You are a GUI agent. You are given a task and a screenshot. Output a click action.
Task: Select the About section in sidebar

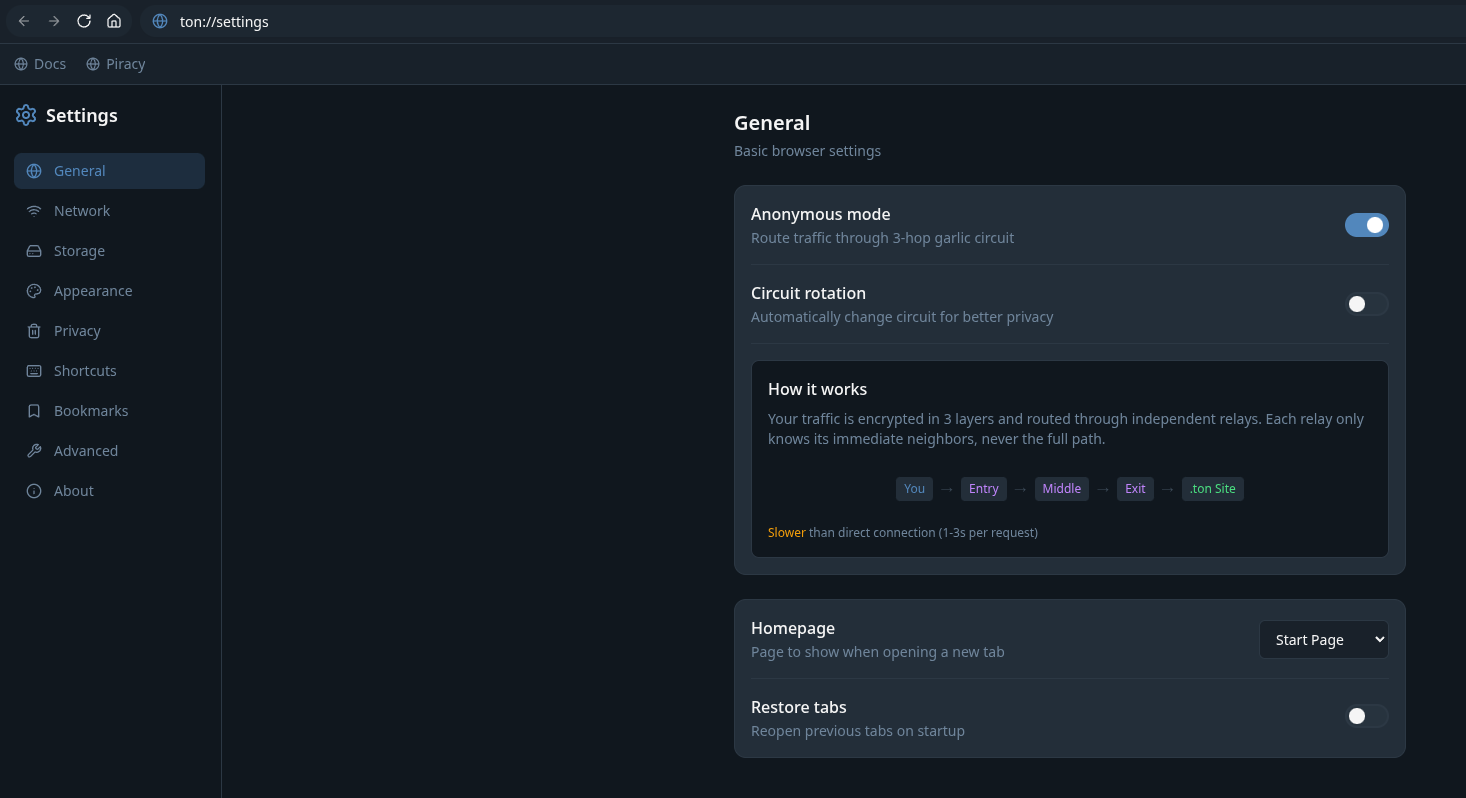[73, 491]
